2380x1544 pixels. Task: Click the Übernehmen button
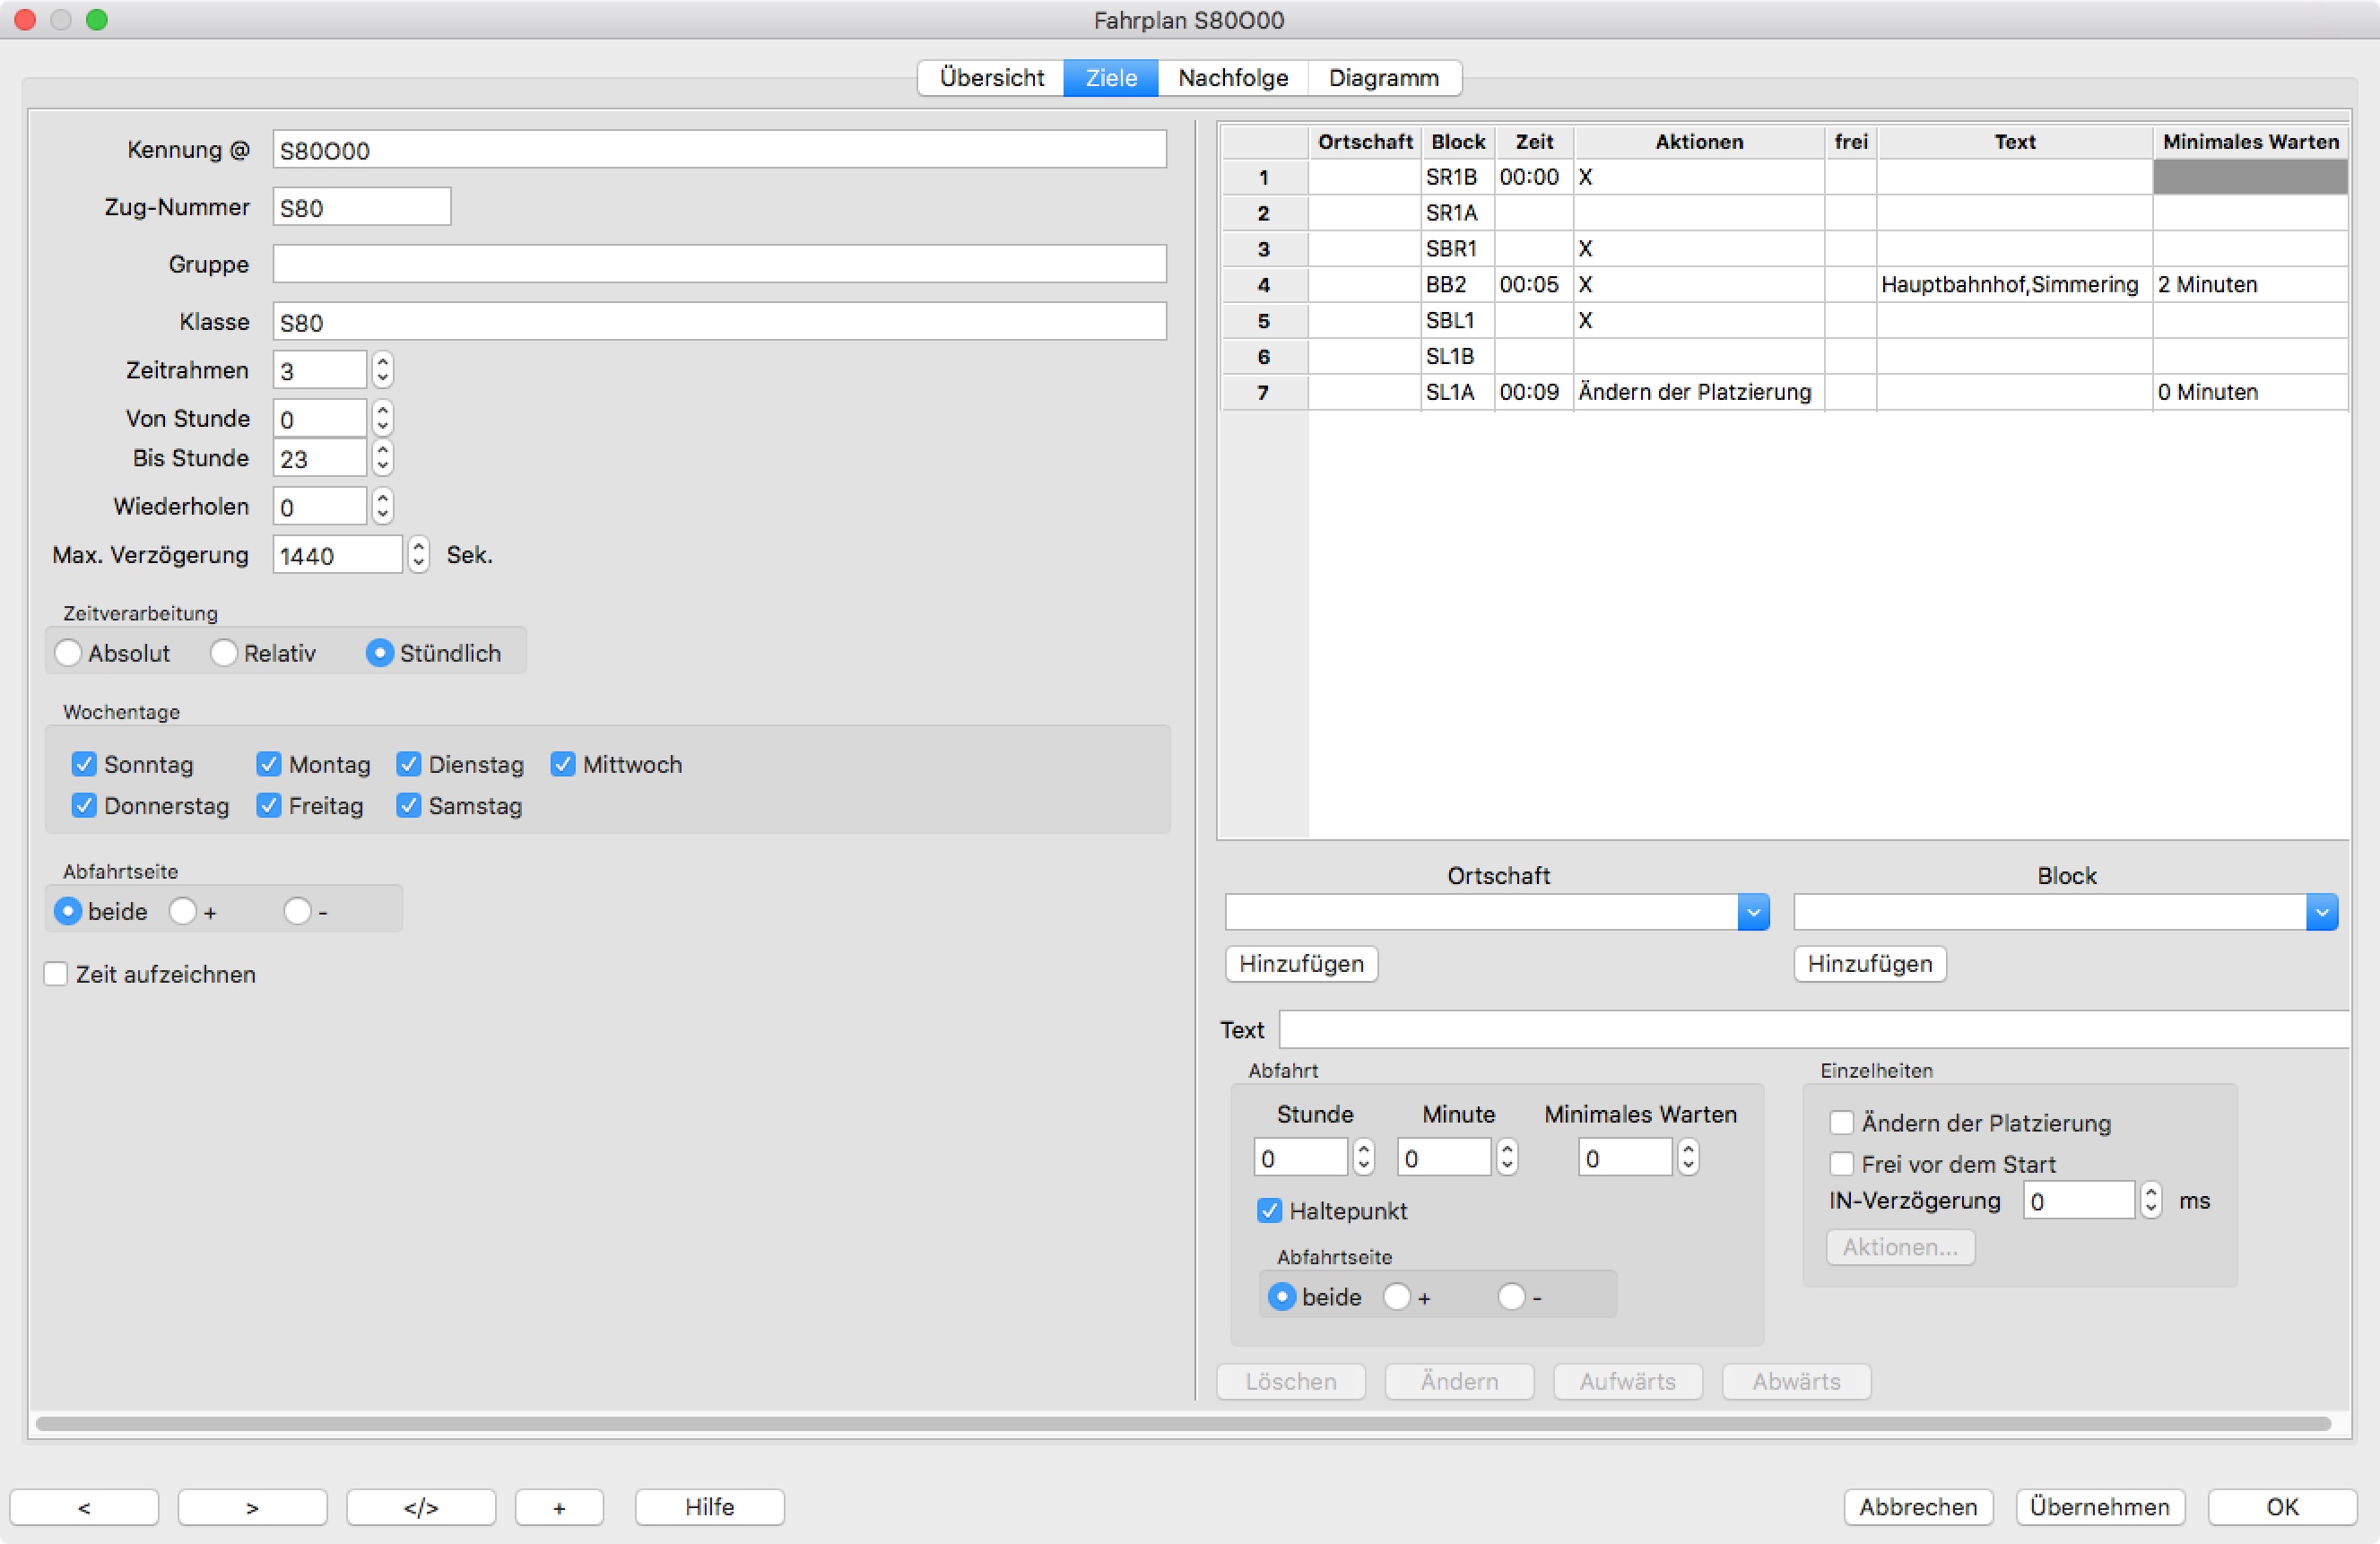[x=2099, y=1506]
